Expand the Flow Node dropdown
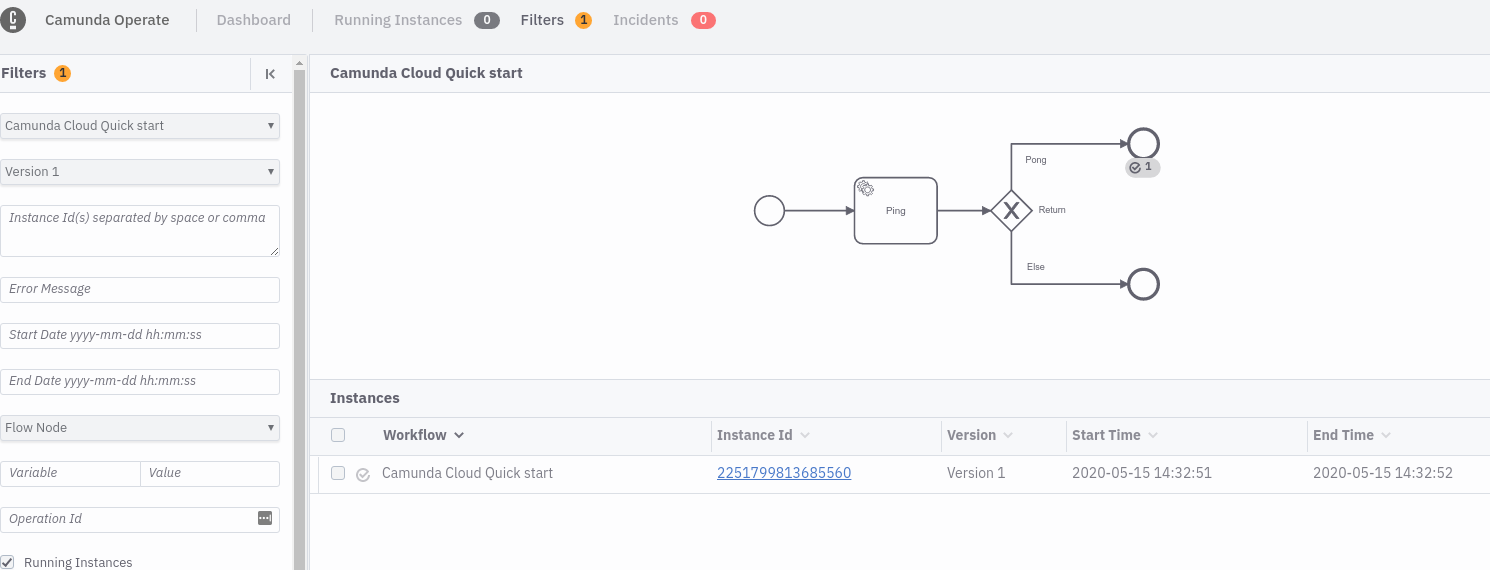 (x=140, y=428)
